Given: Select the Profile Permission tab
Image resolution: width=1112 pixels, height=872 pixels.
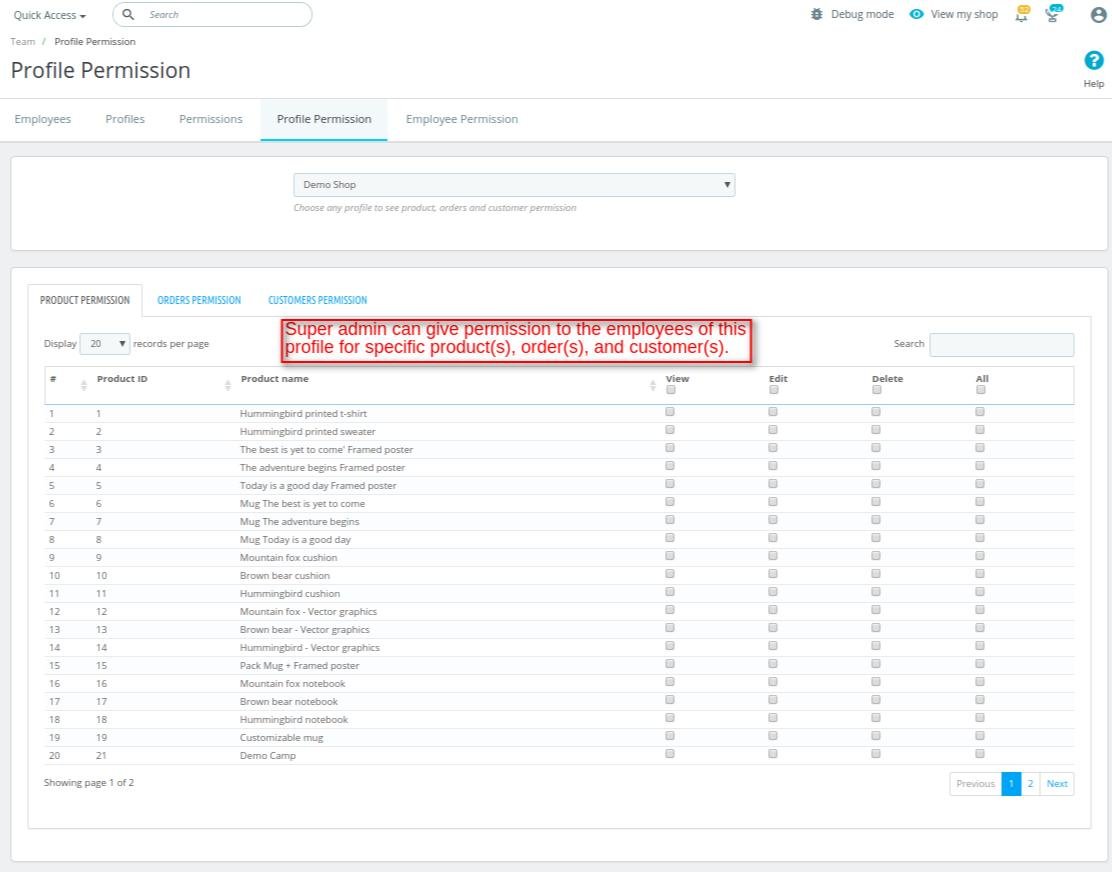Looking at the screenshot, I should pos(324,119).
